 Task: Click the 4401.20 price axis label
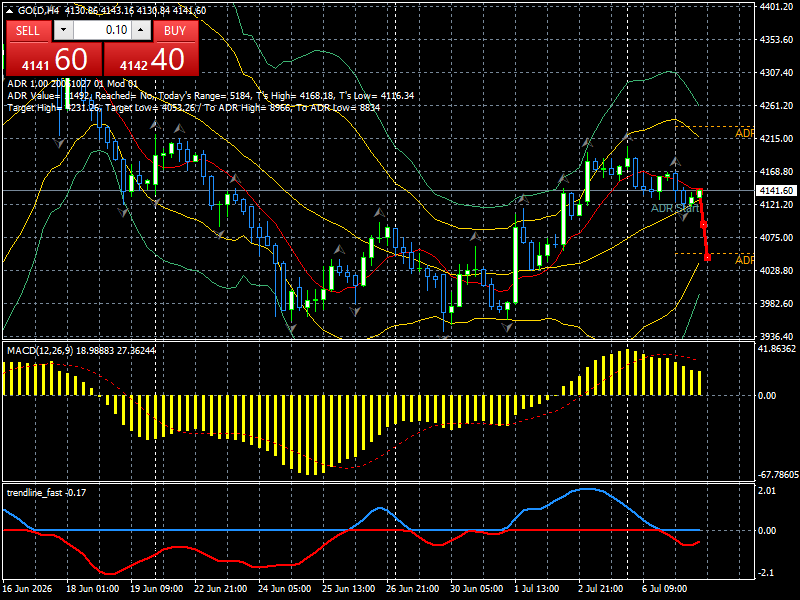click(776, 7)
